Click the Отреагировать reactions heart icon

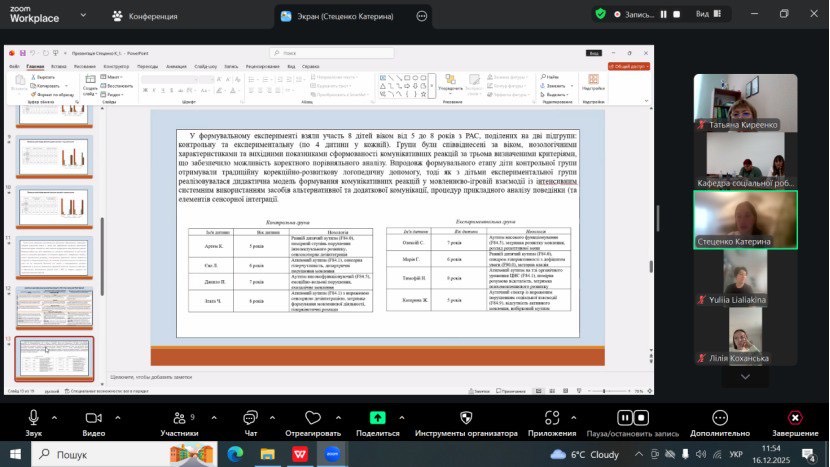311,418
